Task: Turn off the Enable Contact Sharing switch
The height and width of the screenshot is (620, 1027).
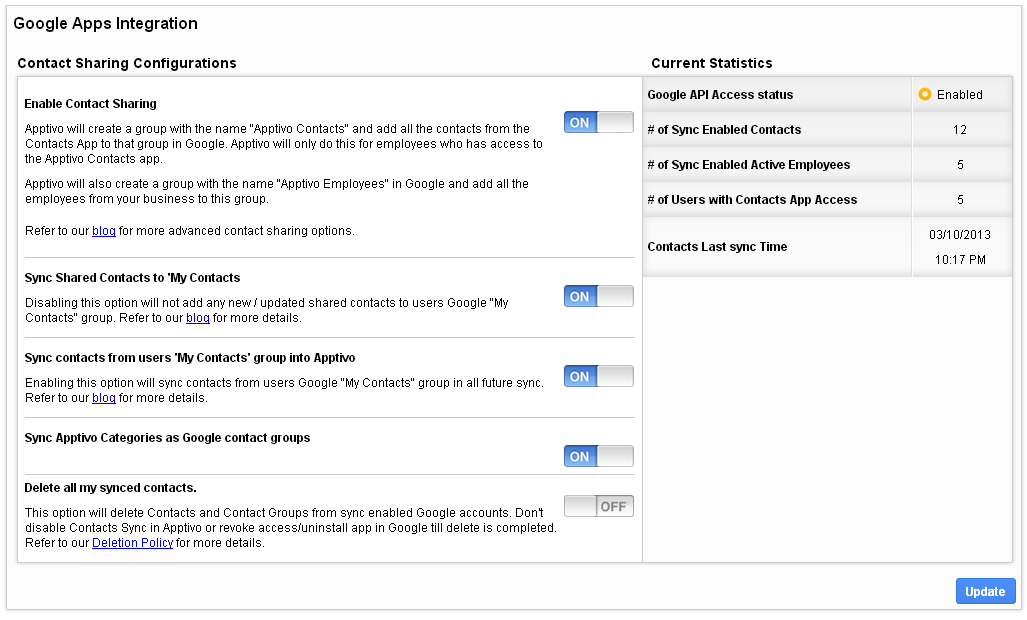Action: click(598, 122)
